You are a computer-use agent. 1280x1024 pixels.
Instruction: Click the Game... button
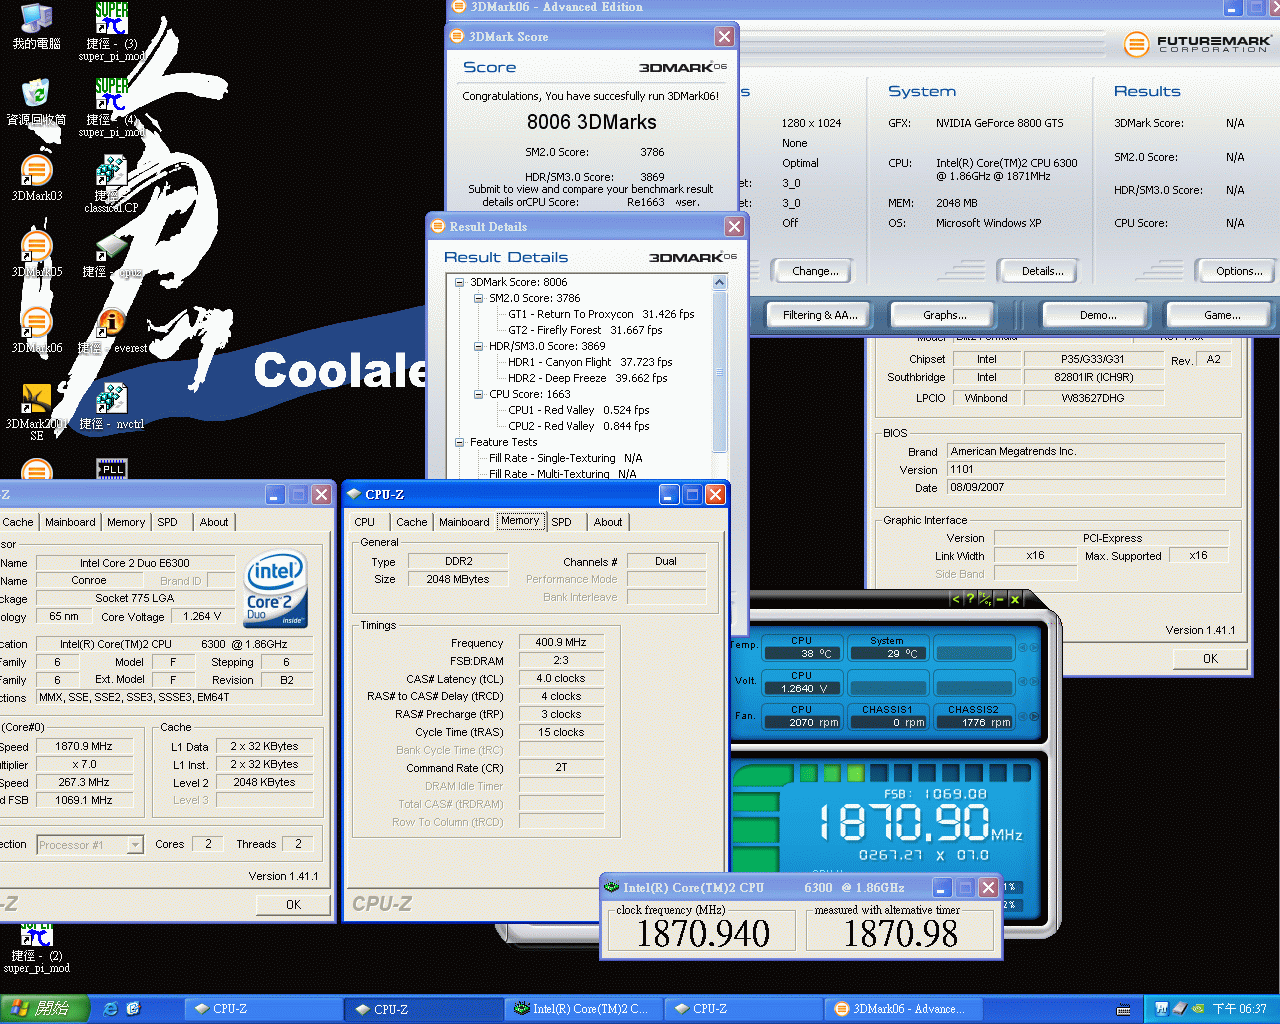point(1222,315)
